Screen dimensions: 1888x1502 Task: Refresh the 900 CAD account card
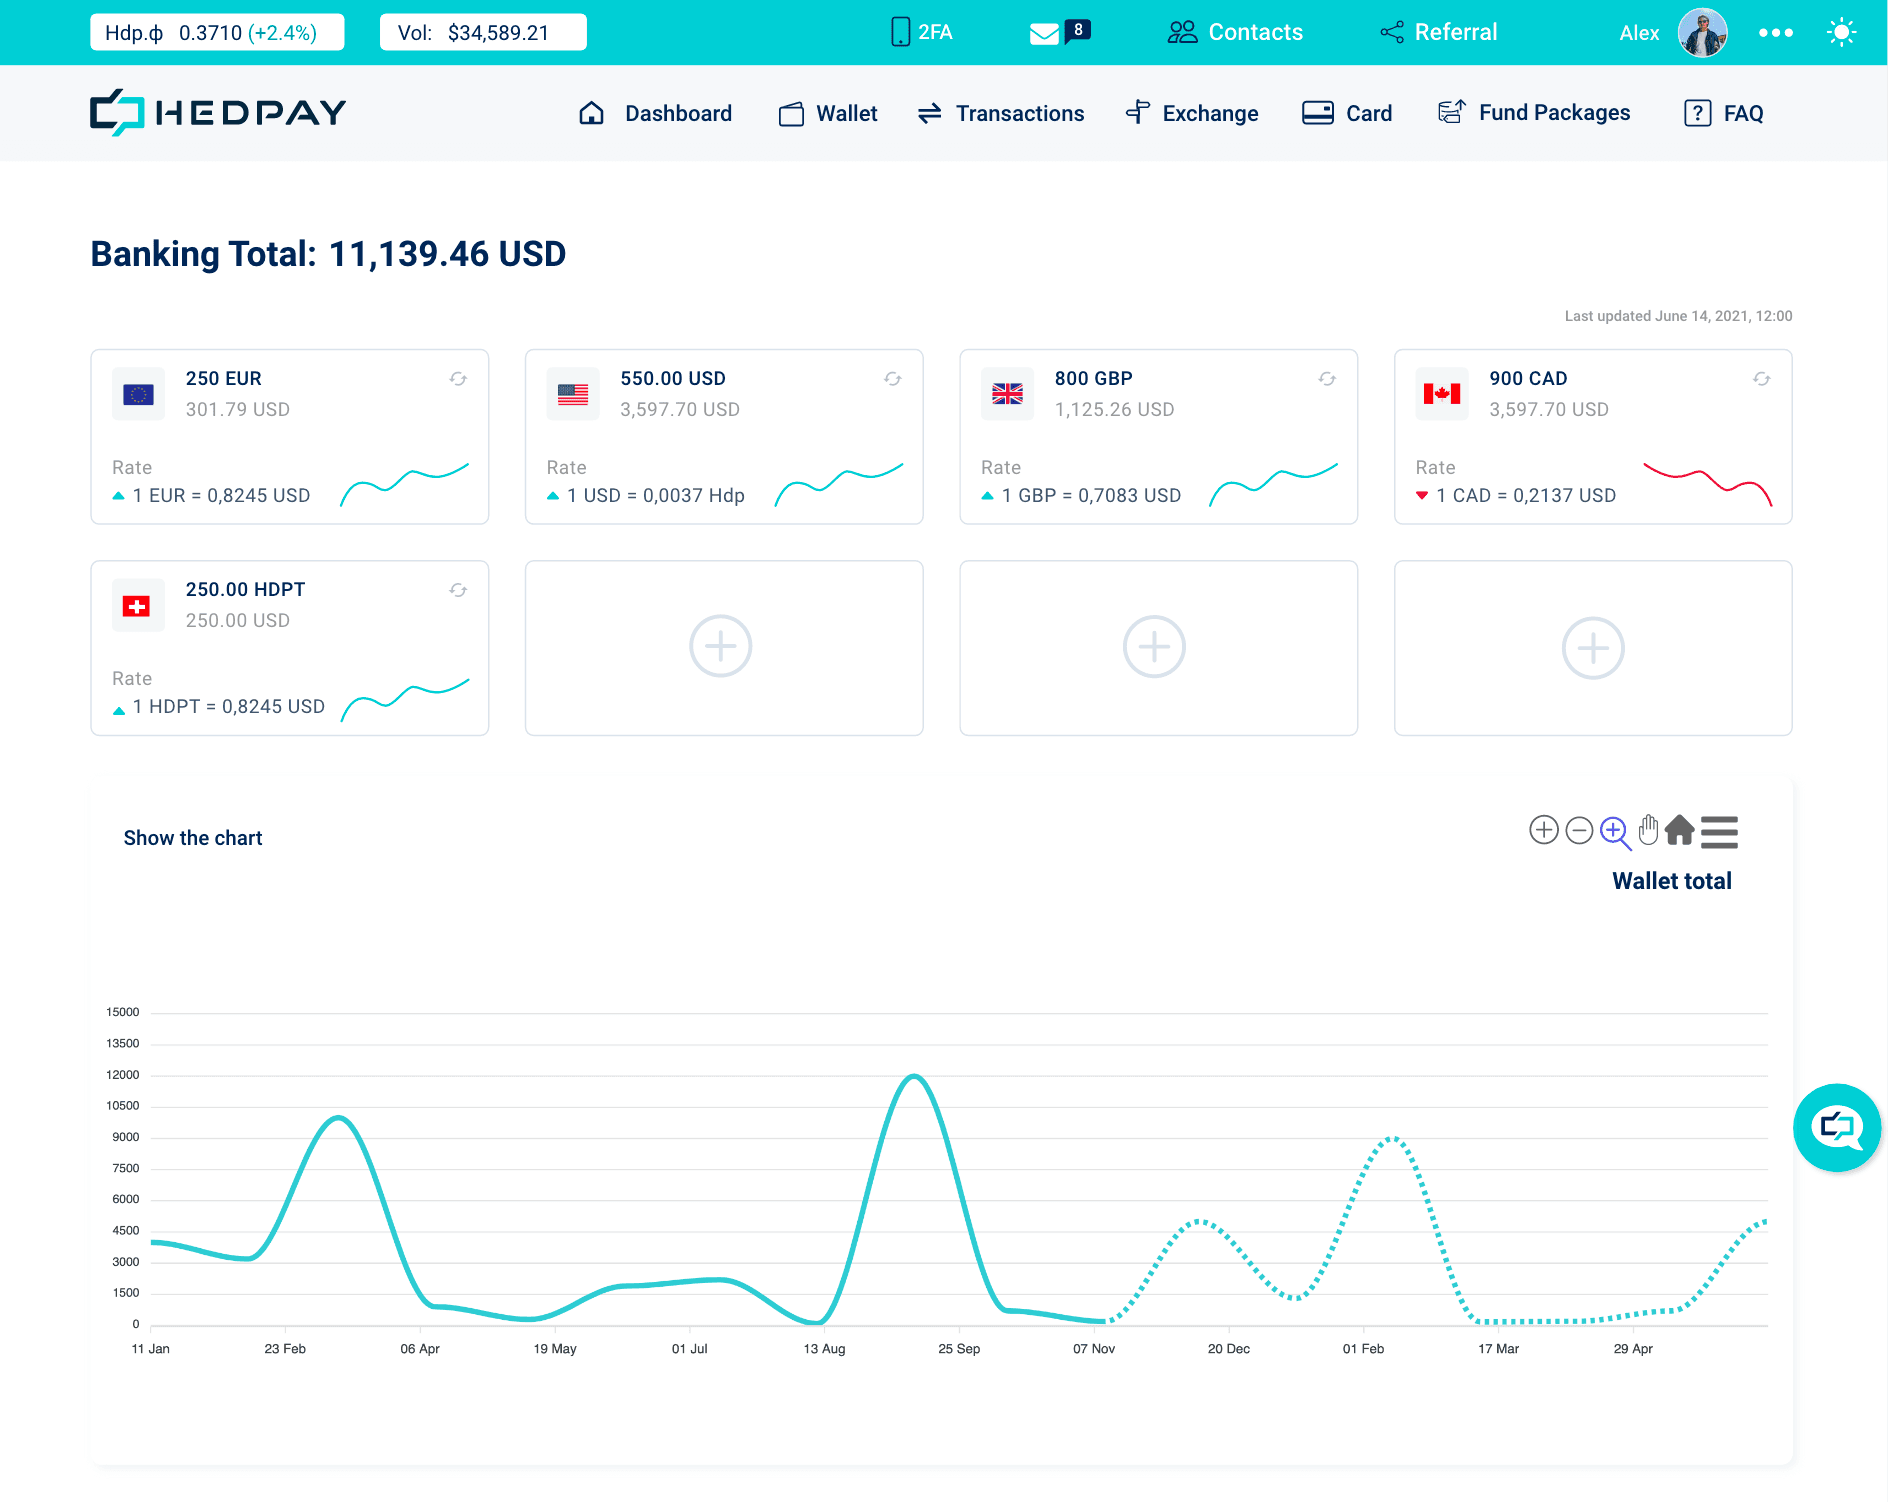1762,379
